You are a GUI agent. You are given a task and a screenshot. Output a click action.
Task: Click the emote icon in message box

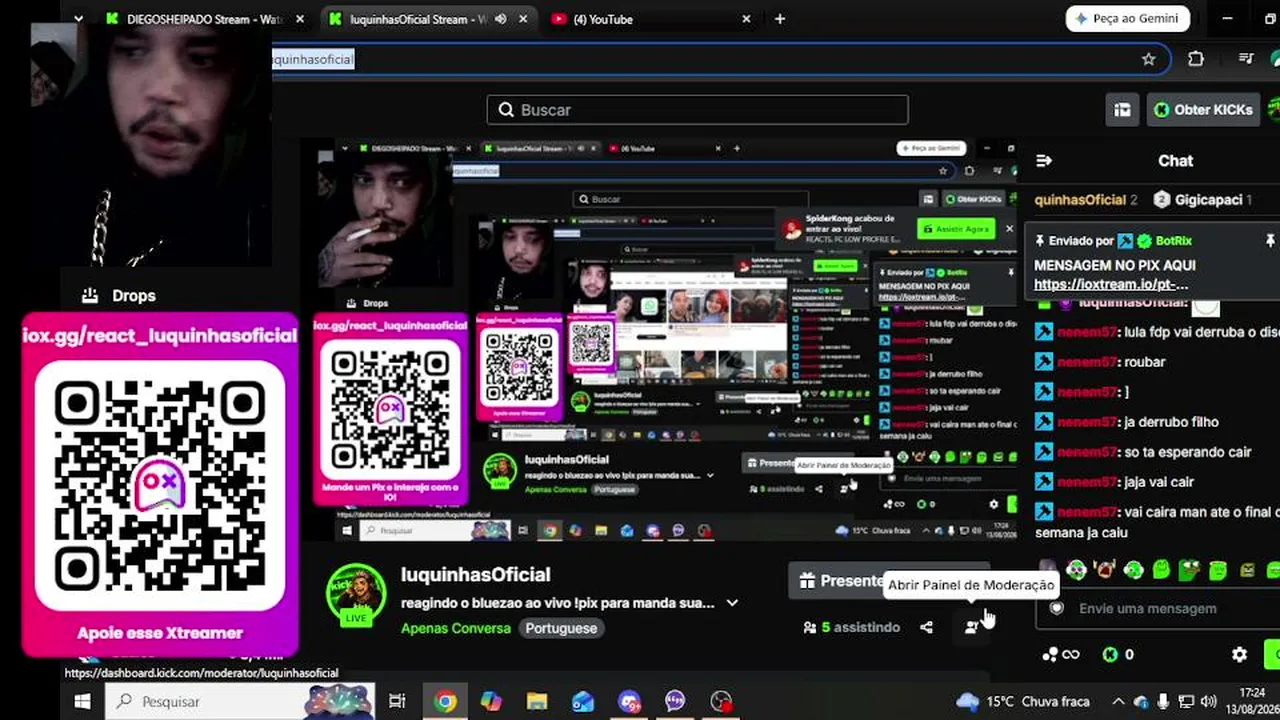(x=1056, y=608)
